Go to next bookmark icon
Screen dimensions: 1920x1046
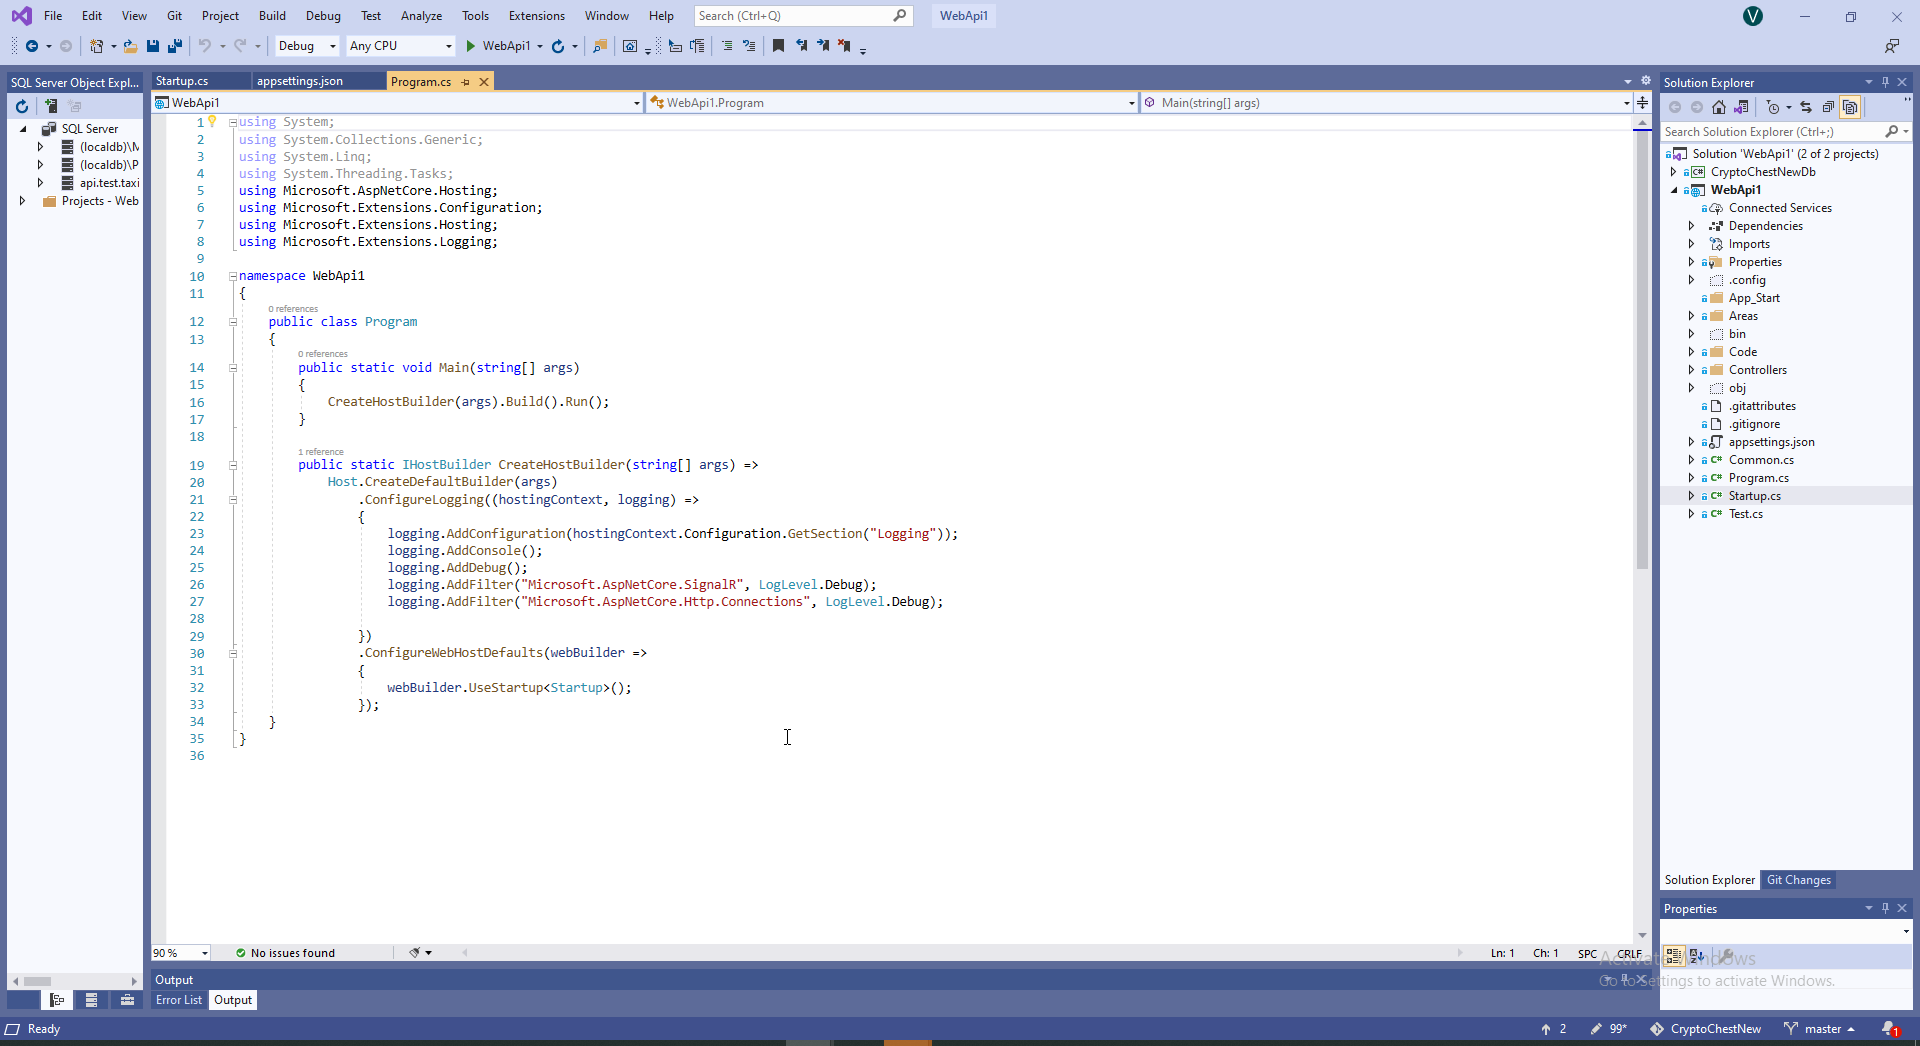823,46
